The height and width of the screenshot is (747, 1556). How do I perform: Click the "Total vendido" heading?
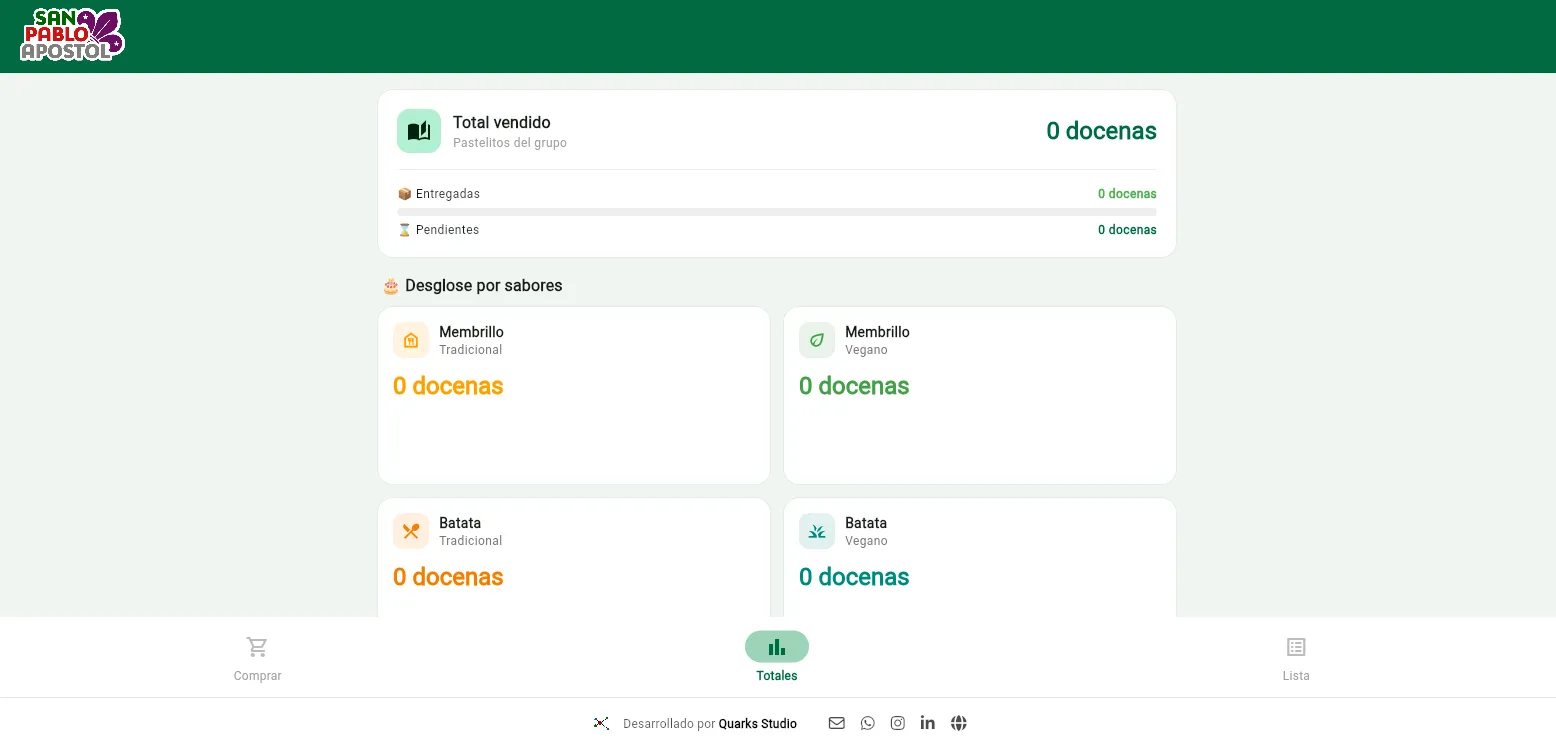[502, 122]
